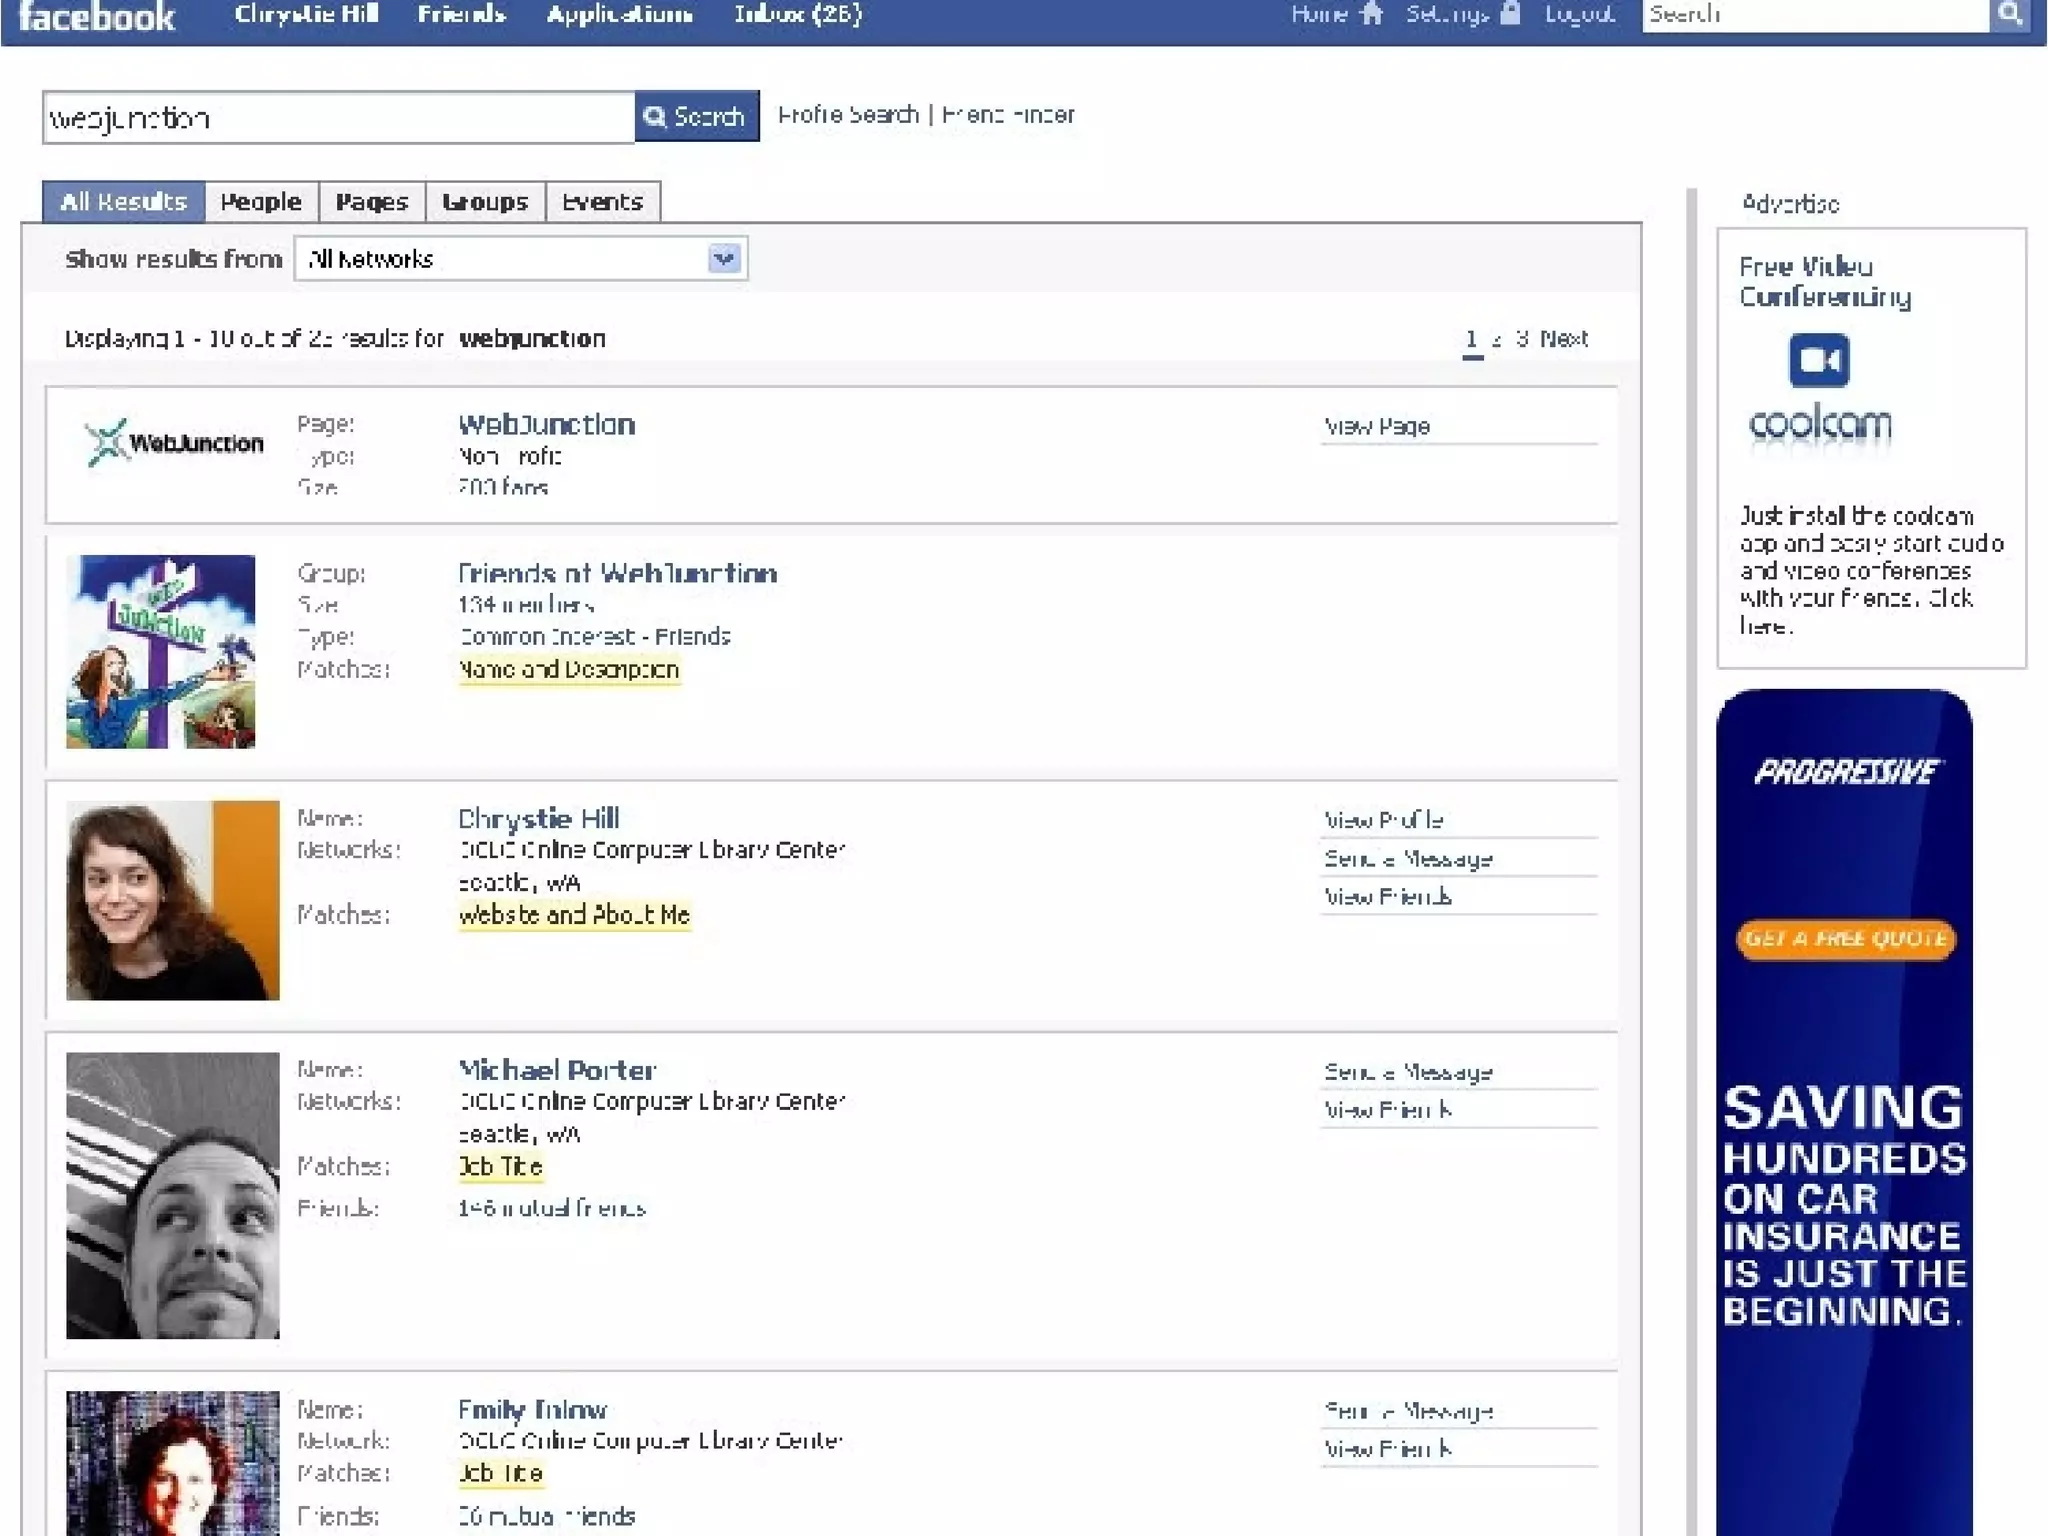Click the Facebook logo
Viewport: 2048px width, 1536px height.
click(x=97, y=17)
